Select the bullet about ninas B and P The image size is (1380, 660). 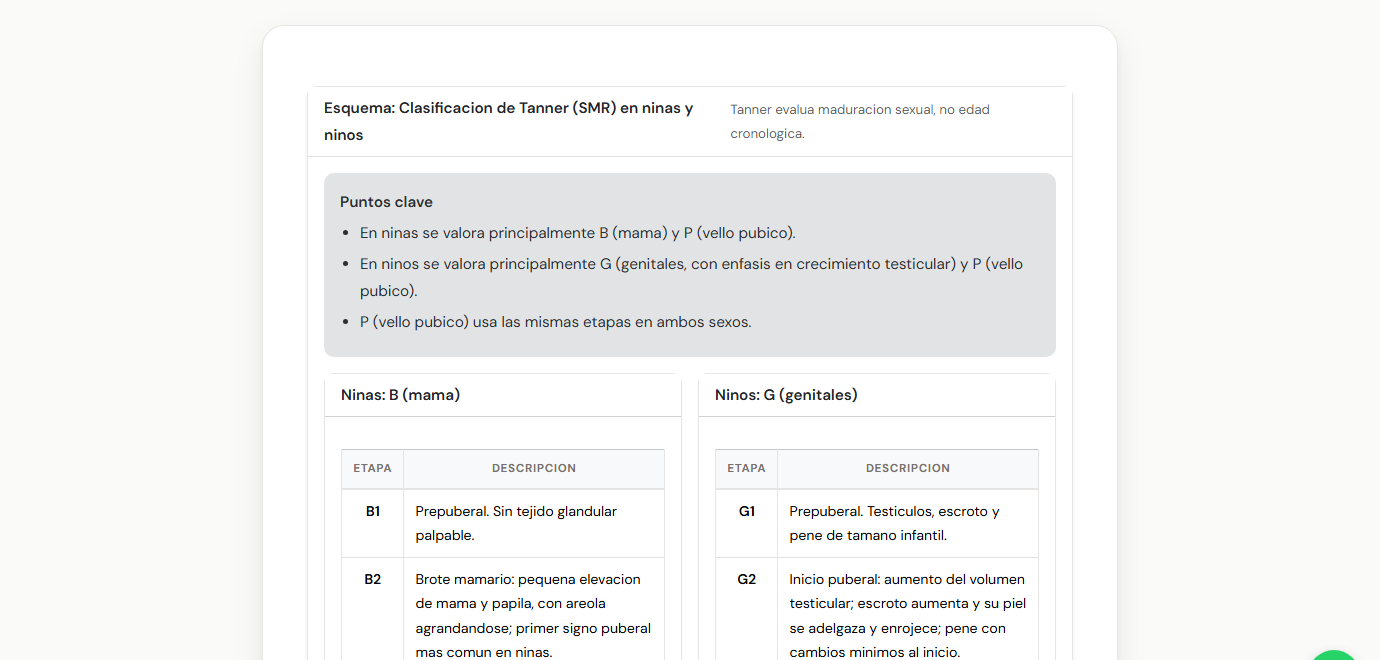pyautogui.click(x=577, y=233)
